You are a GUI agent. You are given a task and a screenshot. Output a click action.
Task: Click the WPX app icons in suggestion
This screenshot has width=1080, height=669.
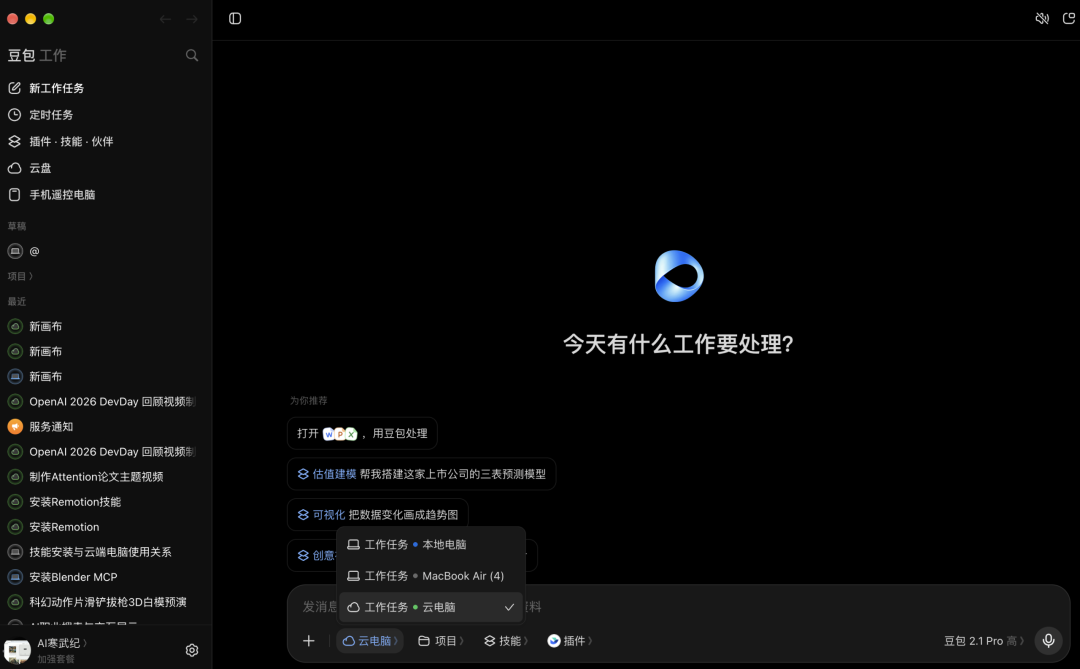pos(340,433)
